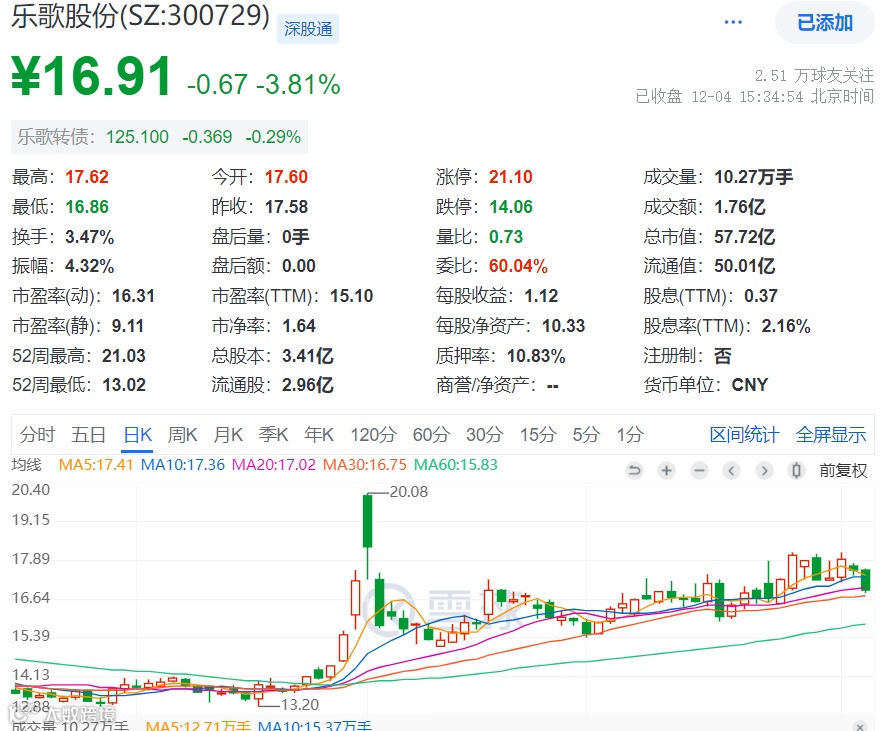The width and height of the screenshot is (883, 731).
Task: Click the MA10:17.36 moving average label
Action: tap(182, 465)
